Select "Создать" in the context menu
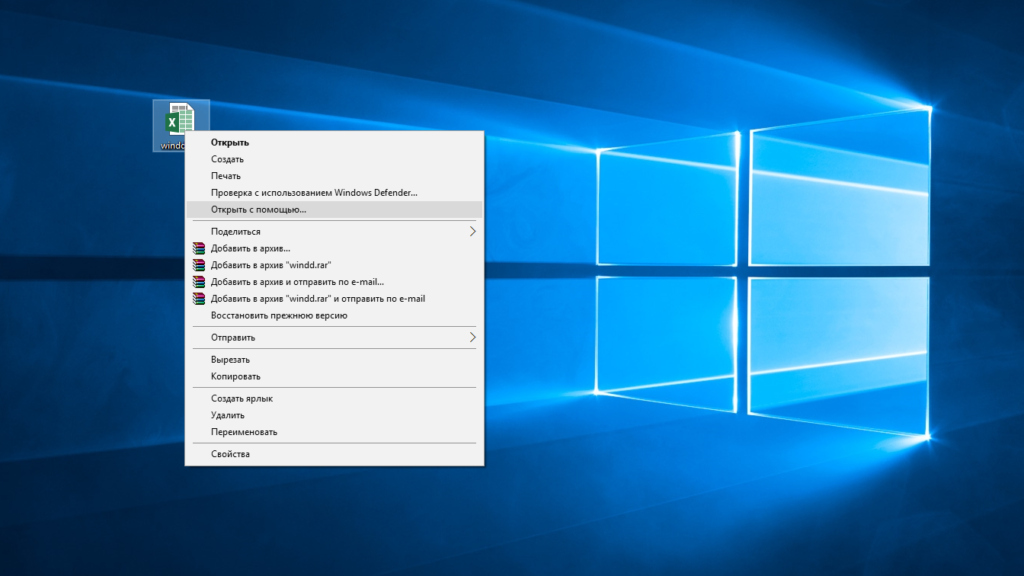 [227, 159]
